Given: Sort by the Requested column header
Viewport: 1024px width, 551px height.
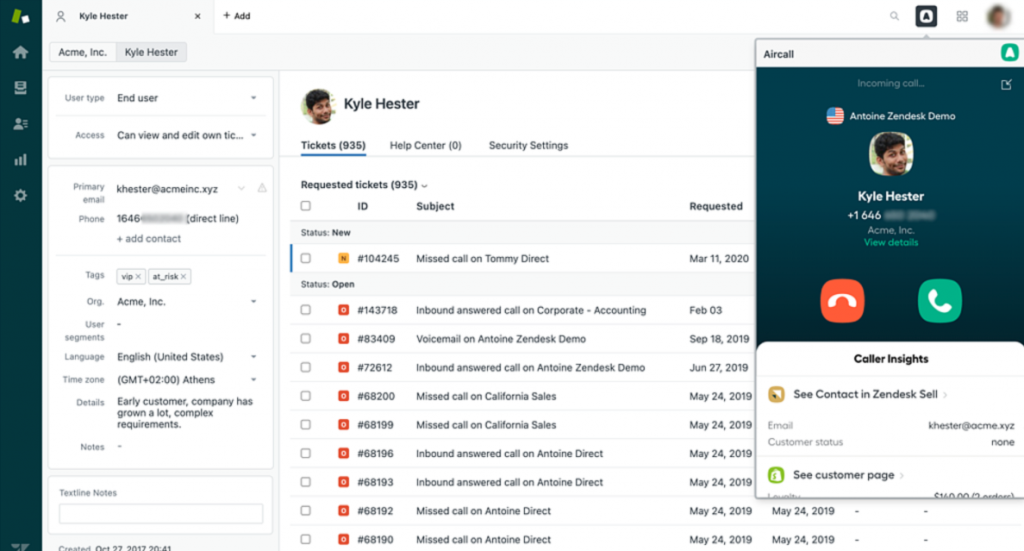Looking at the screenshot, I should click(716, 206).
